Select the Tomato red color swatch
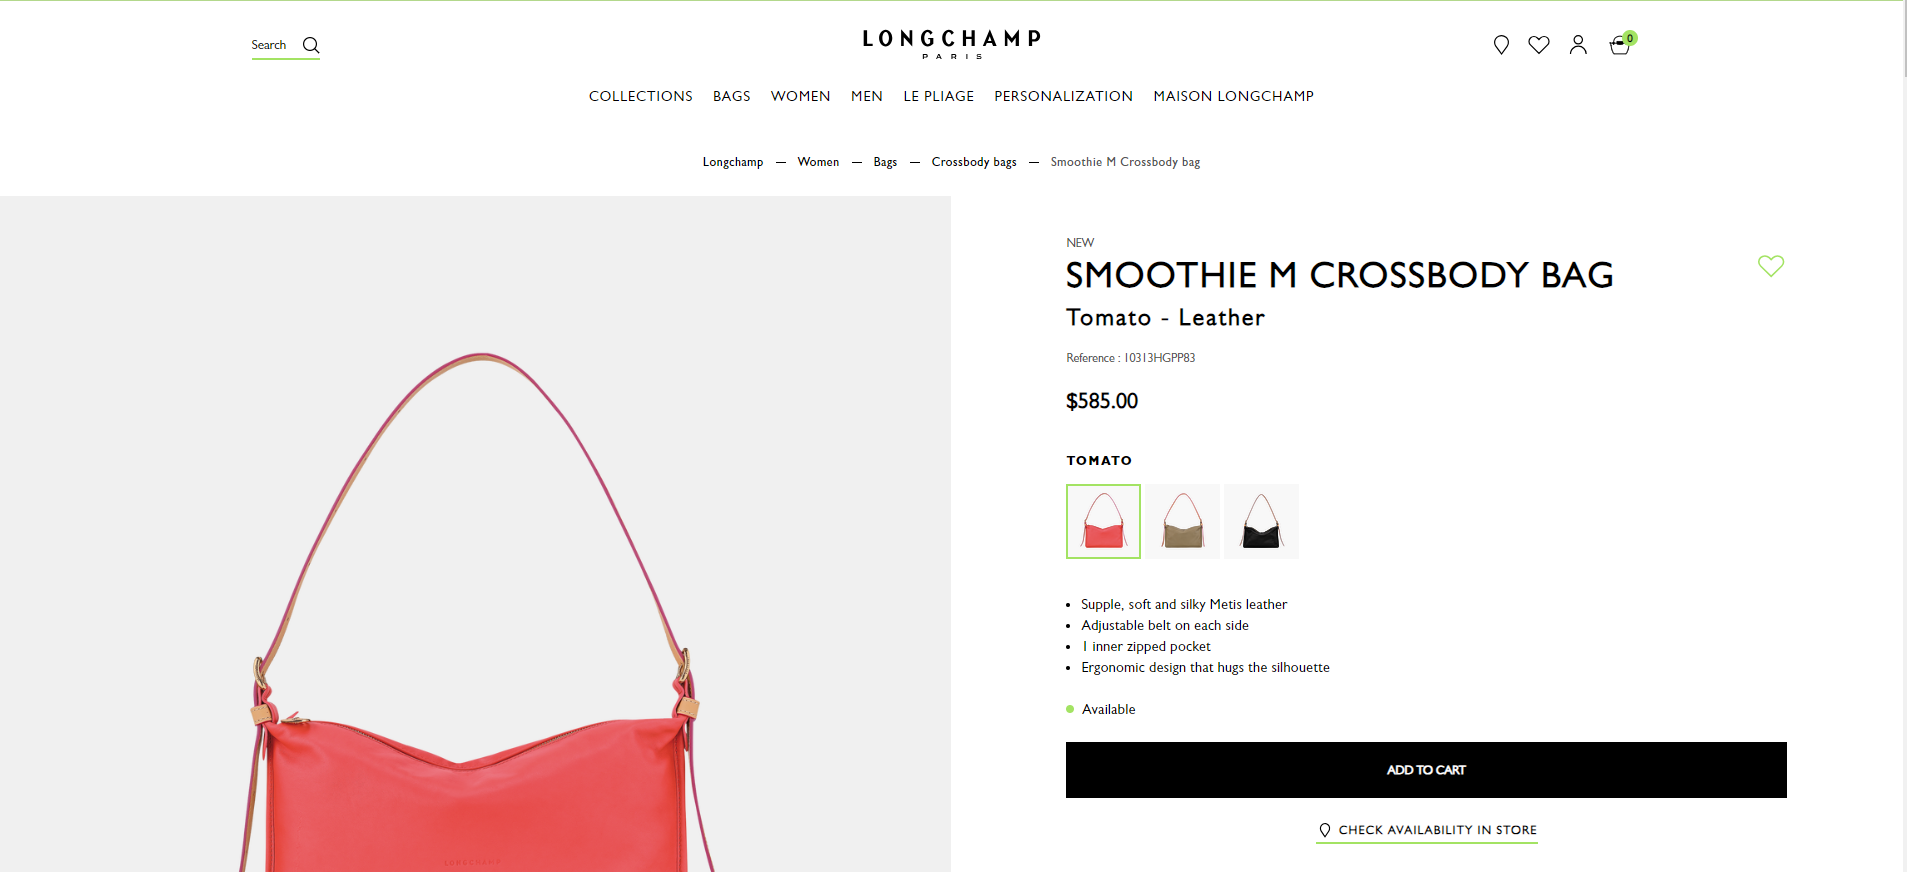This screenshot has height=873, width=1907. (1103, 521)
